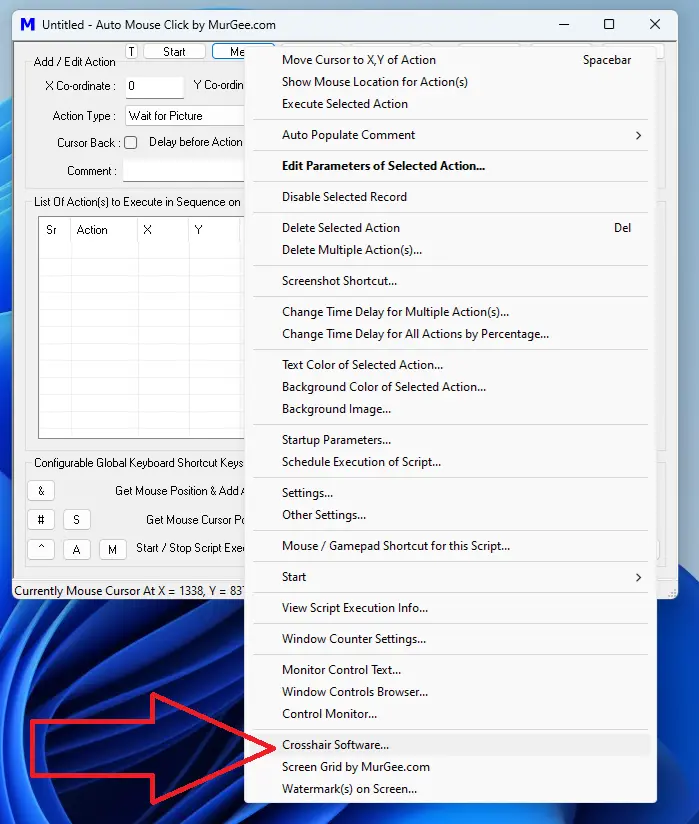Expand the Start submenu
Viewport: 699px width, 824px height.
pos(451,578)
